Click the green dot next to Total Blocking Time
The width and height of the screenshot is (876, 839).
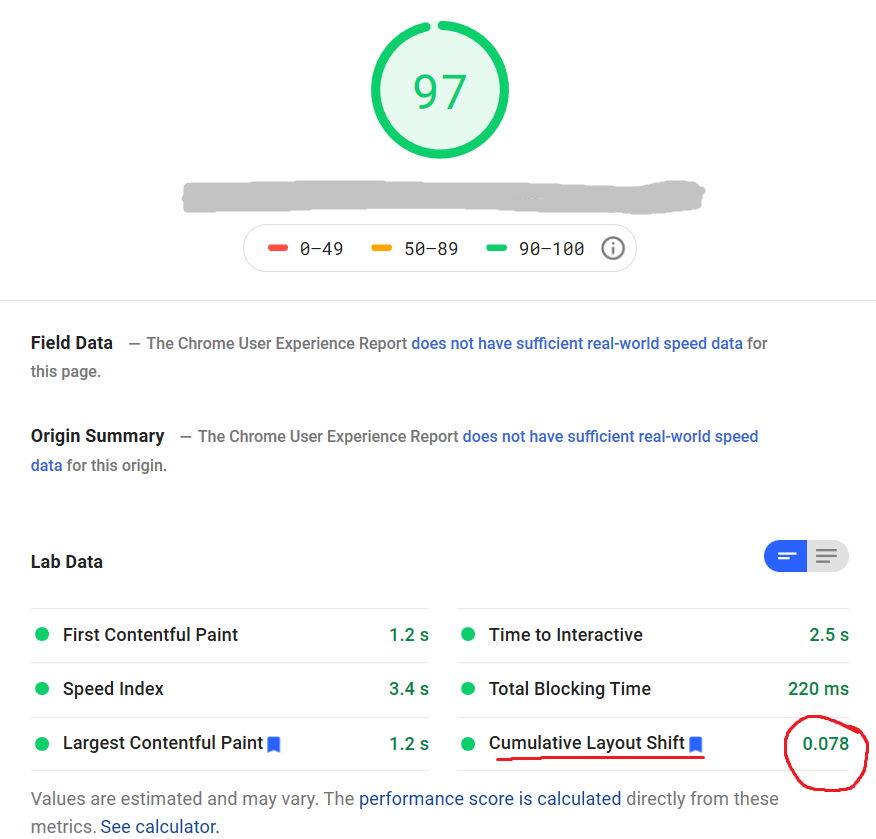coord(465,689)
